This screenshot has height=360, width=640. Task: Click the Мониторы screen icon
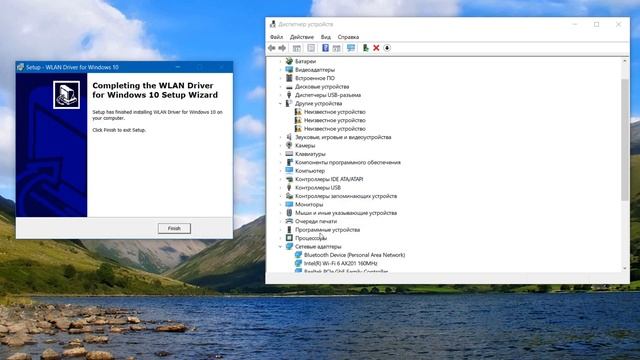[289, 204]
